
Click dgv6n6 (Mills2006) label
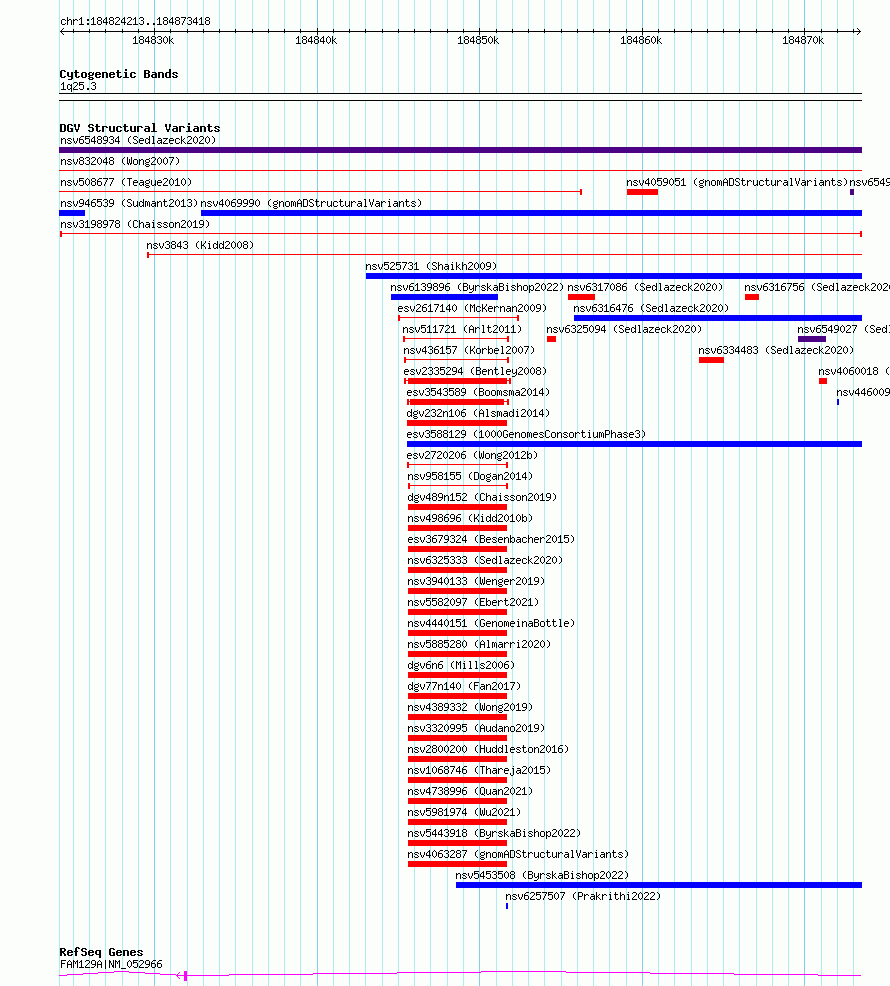(x=461, y=665)
